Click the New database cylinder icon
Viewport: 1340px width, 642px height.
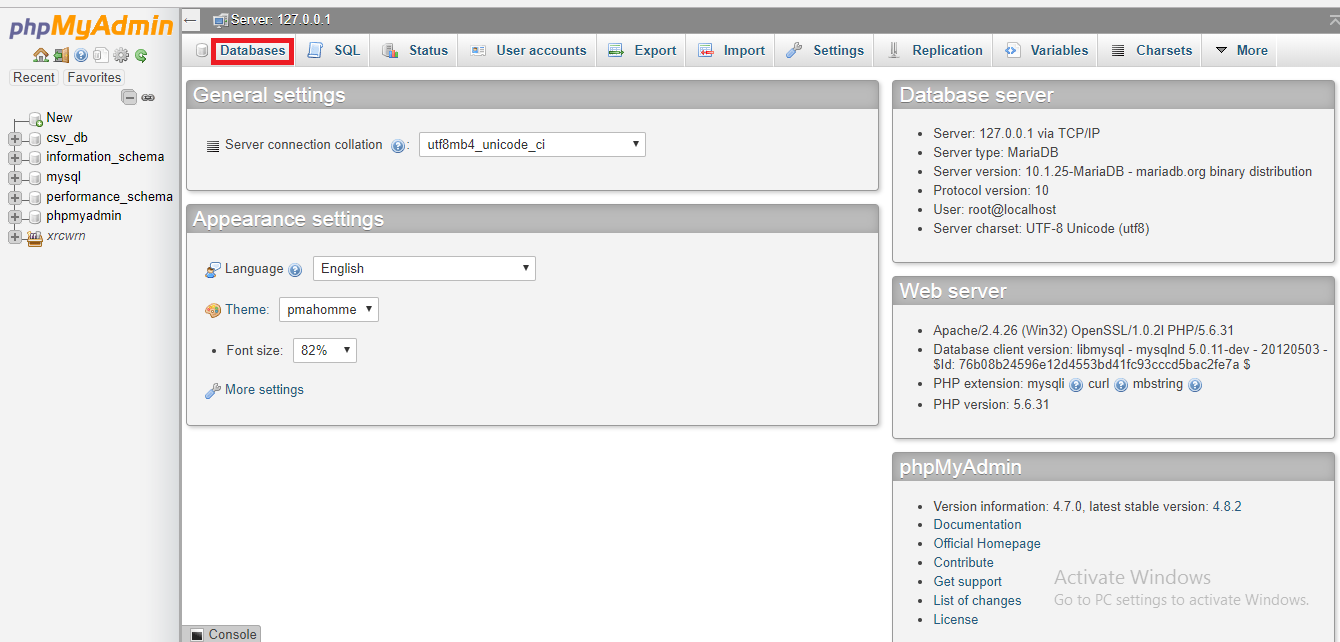tap(35, 119)
